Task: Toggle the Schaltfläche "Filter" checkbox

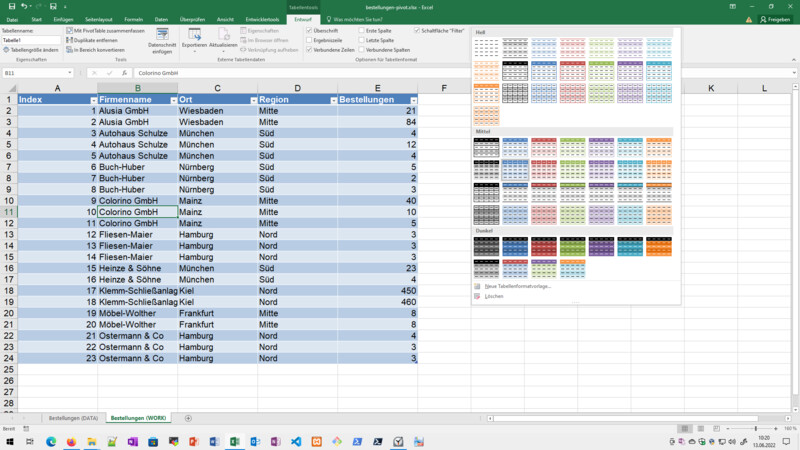Action: [x=417, y=31]
